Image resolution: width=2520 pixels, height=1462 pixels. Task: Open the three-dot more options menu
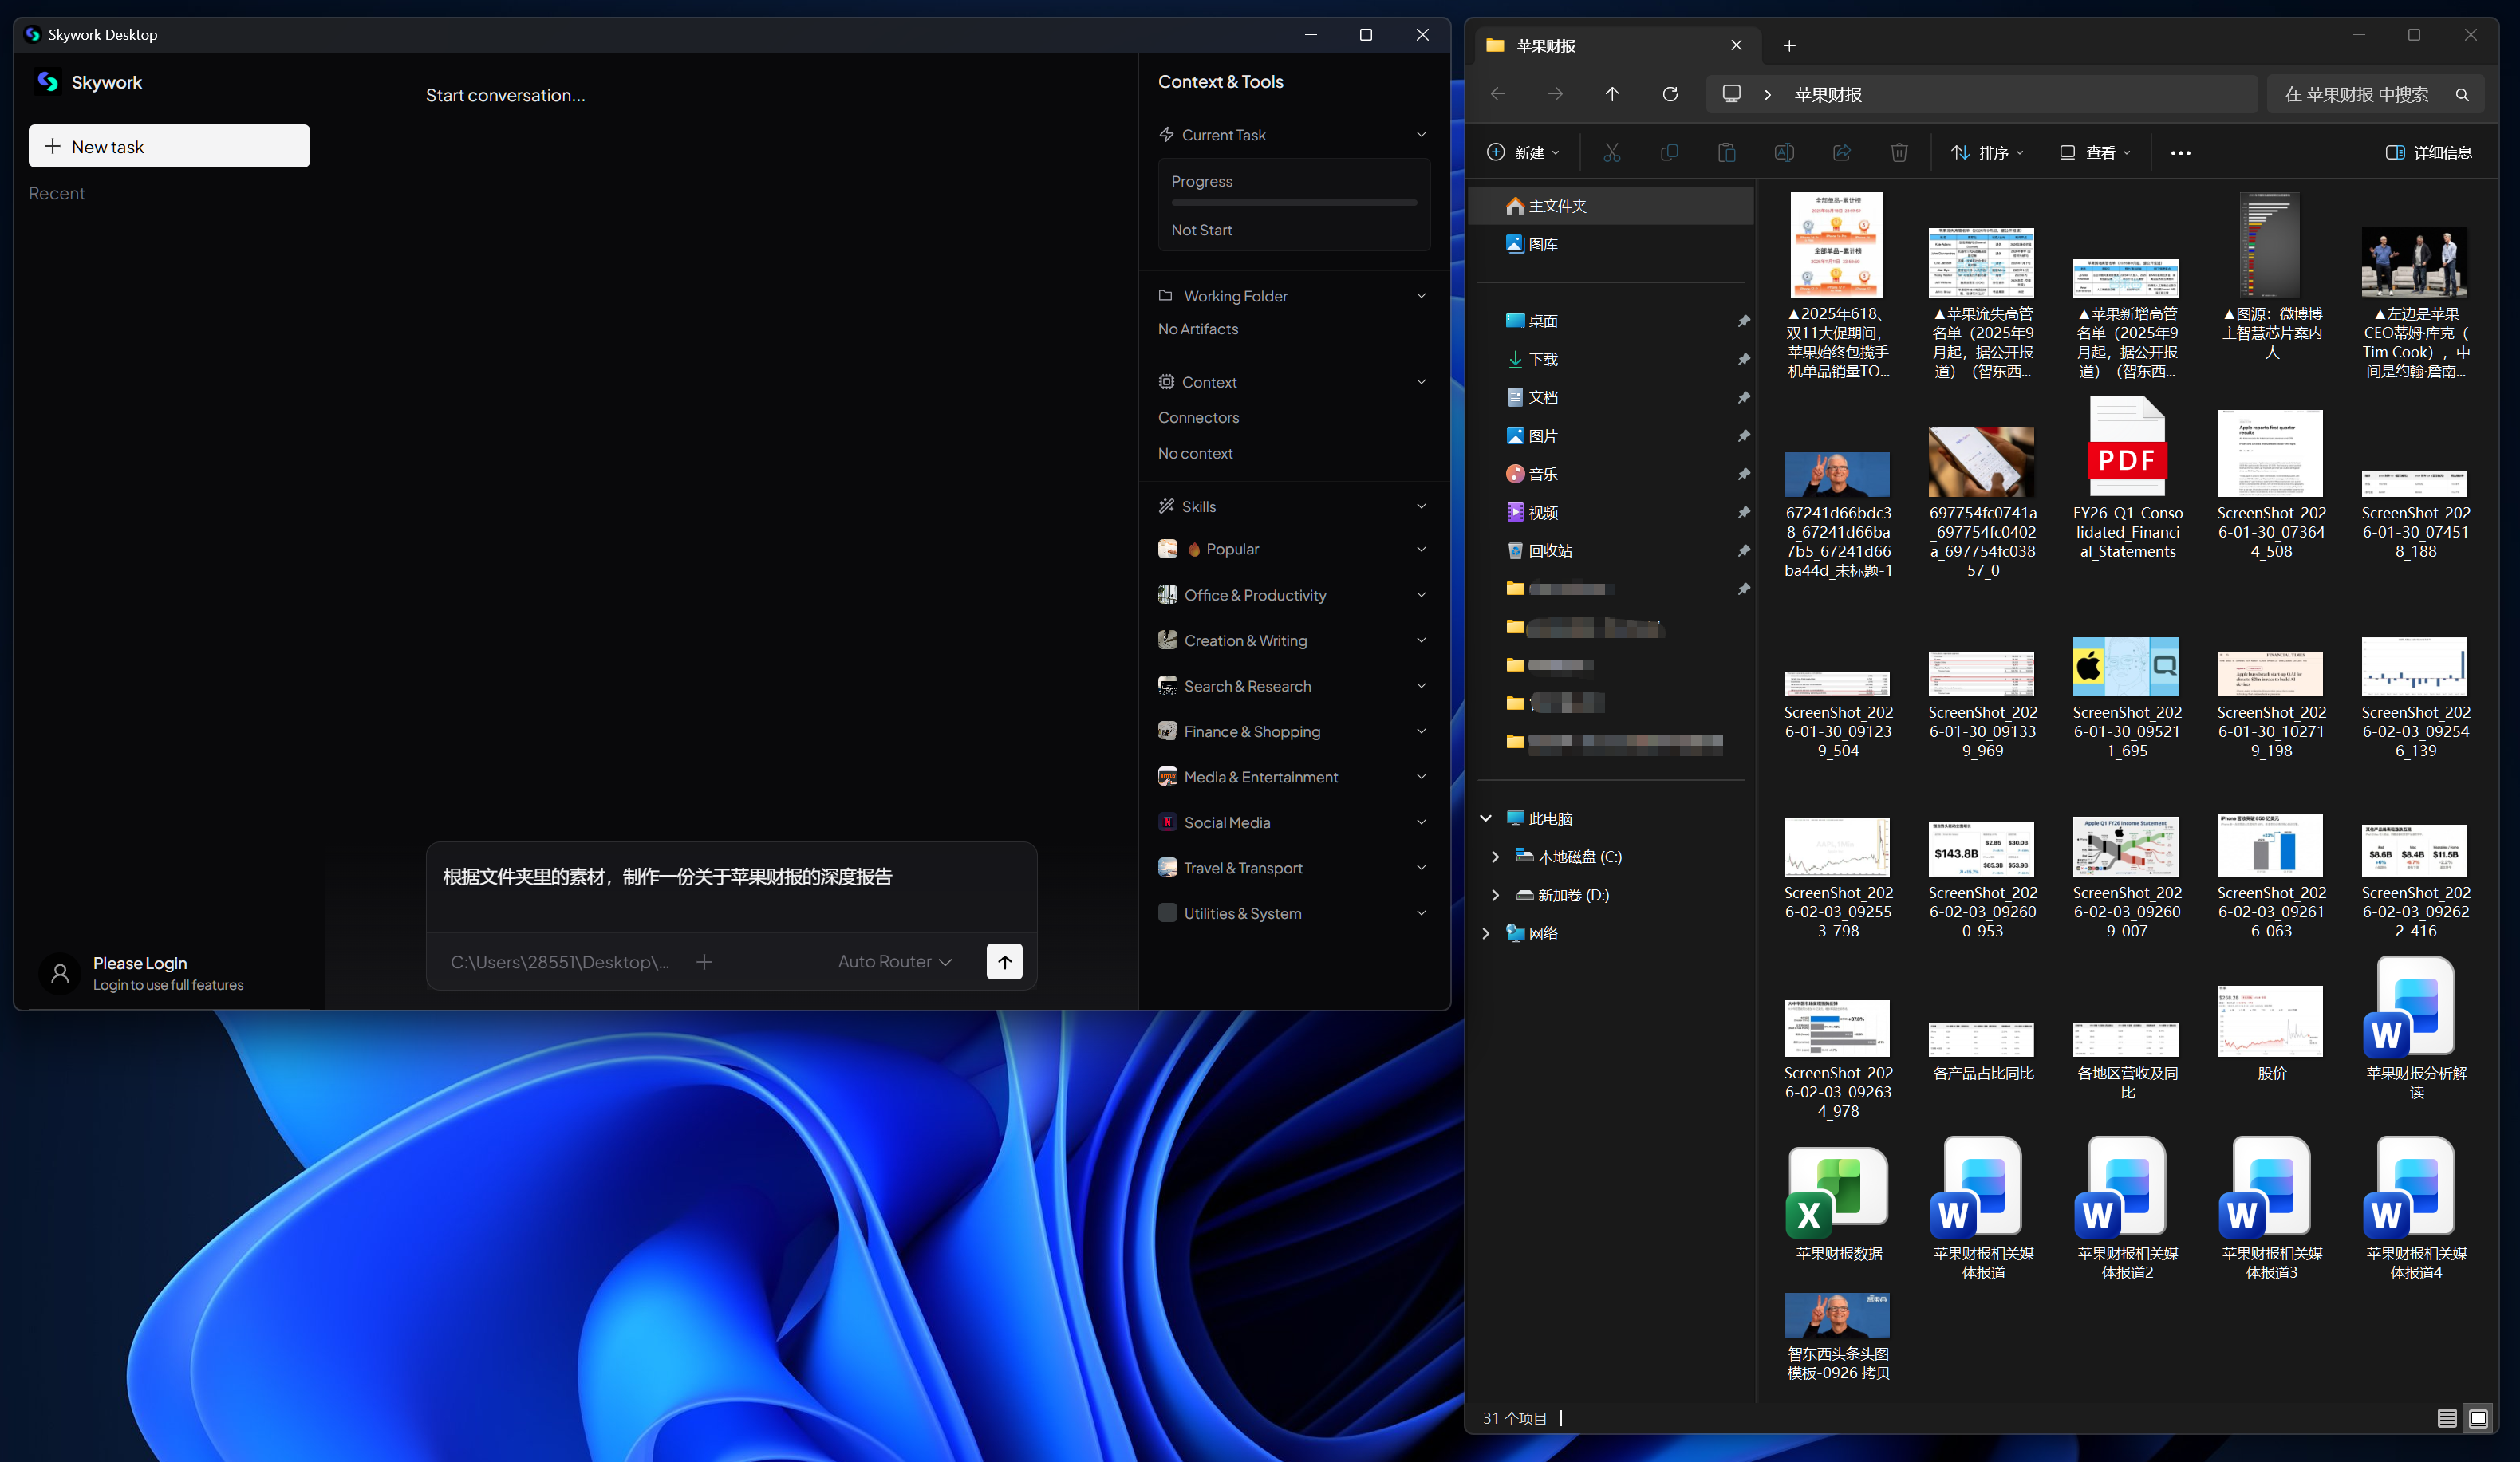tap(2180, 152)
